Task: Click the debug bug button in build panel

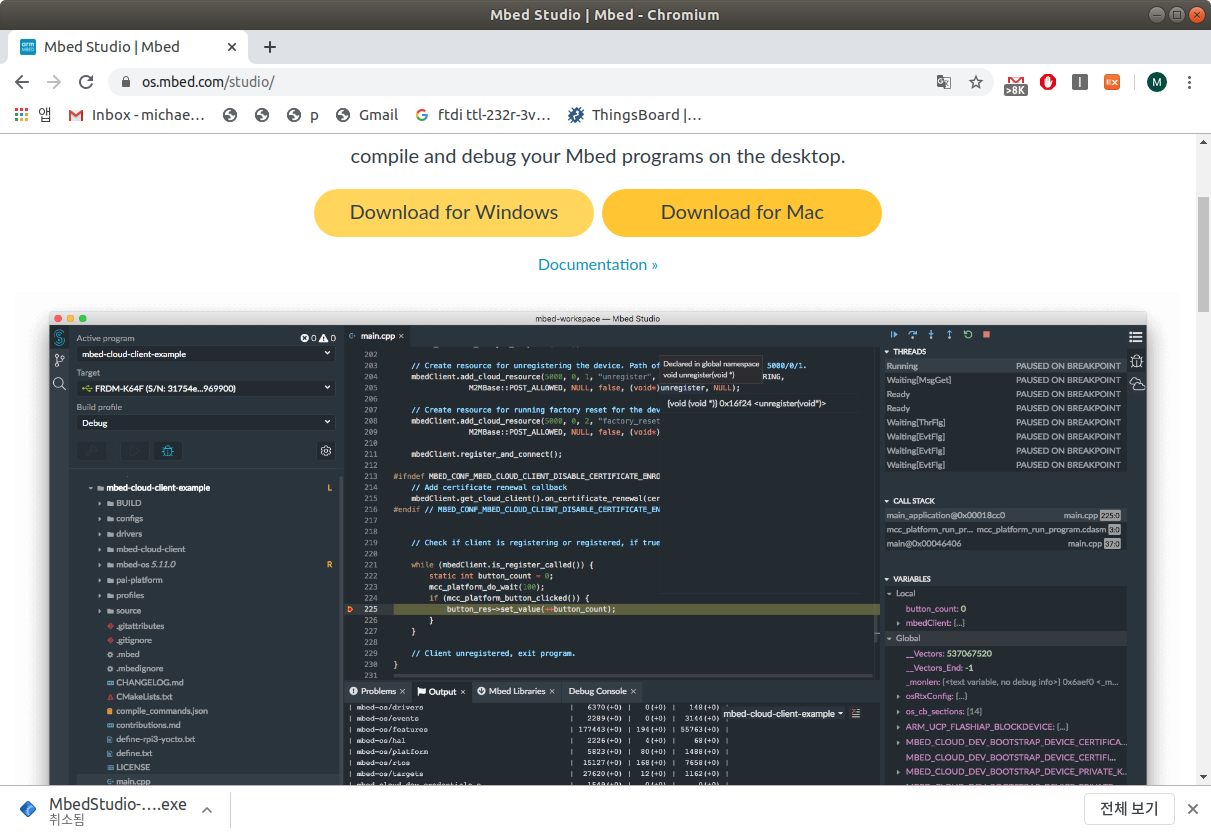Action: tap(167, 451)
